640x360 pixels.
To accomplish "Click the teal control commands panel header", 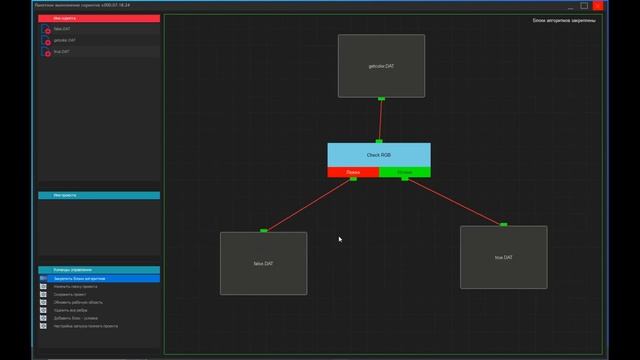I will point(99,270).
